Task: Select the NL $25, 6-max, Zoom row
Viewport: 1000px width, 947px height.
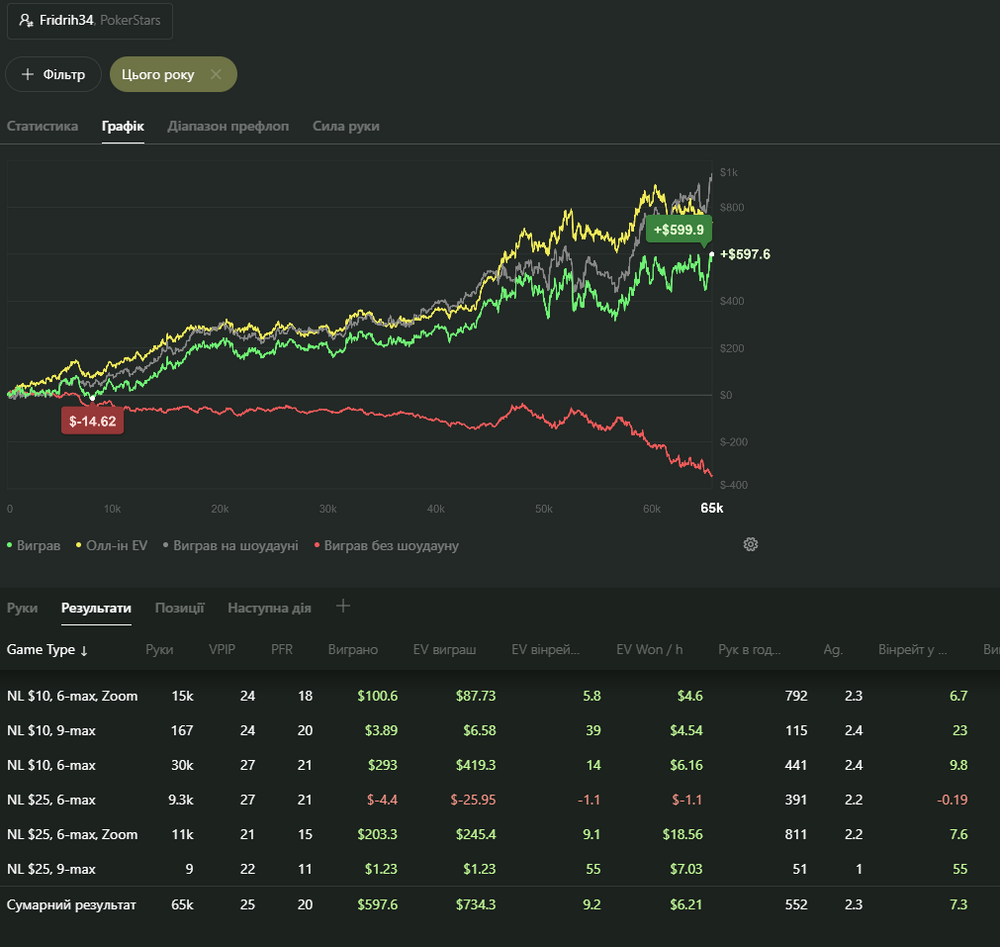Action: [72, 834]
